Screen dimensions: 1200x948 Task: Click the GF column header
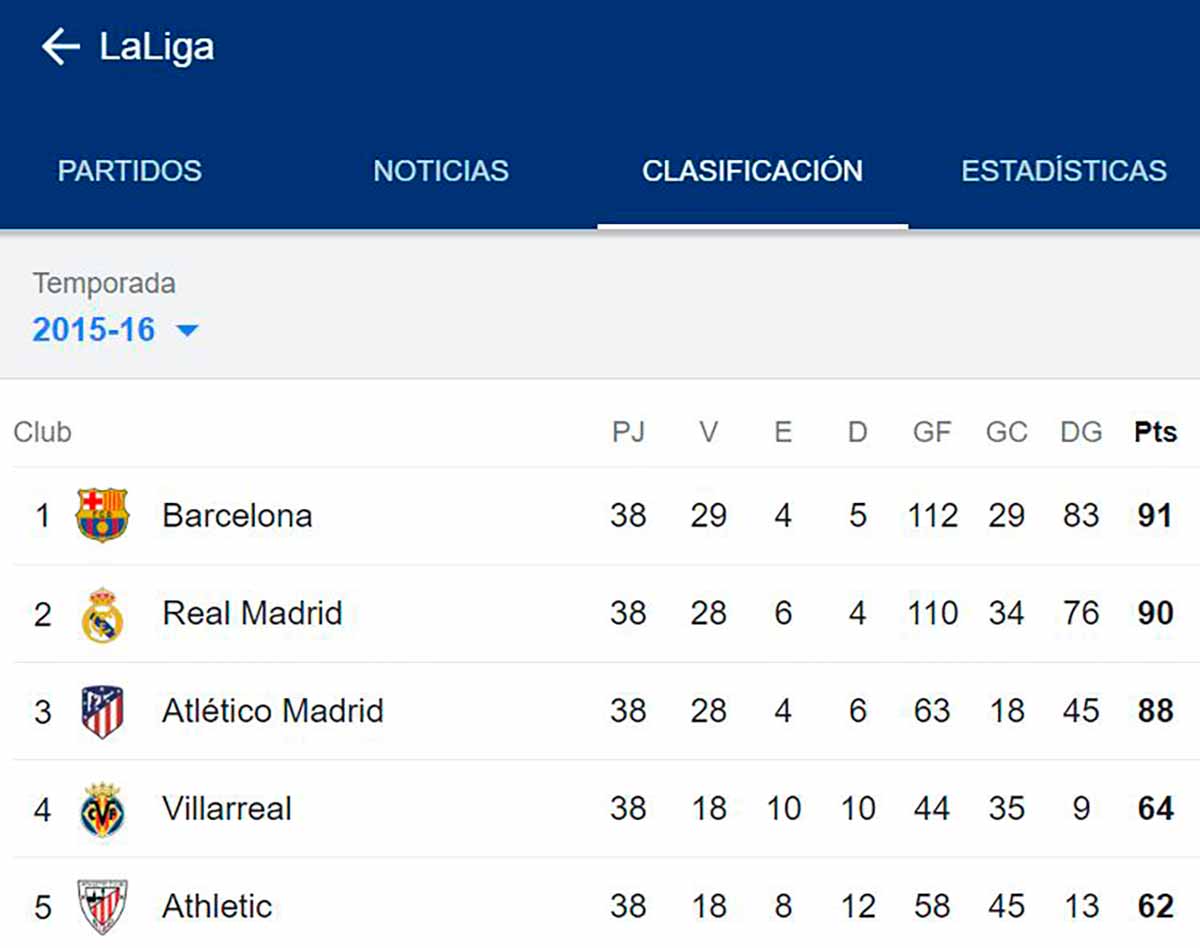(x=932, y=432)
